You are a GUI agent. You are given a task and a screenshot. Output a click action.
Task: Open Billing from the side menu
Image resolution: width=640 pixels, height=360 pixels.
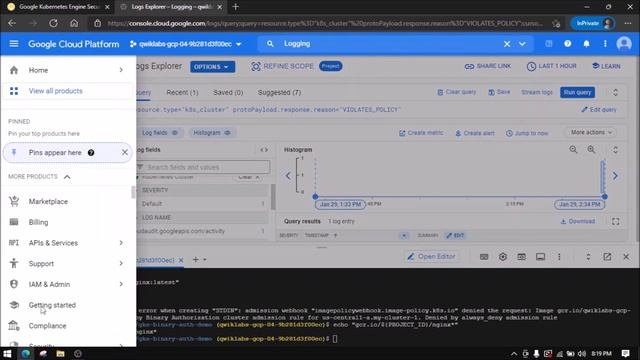(x=38, y=222)
